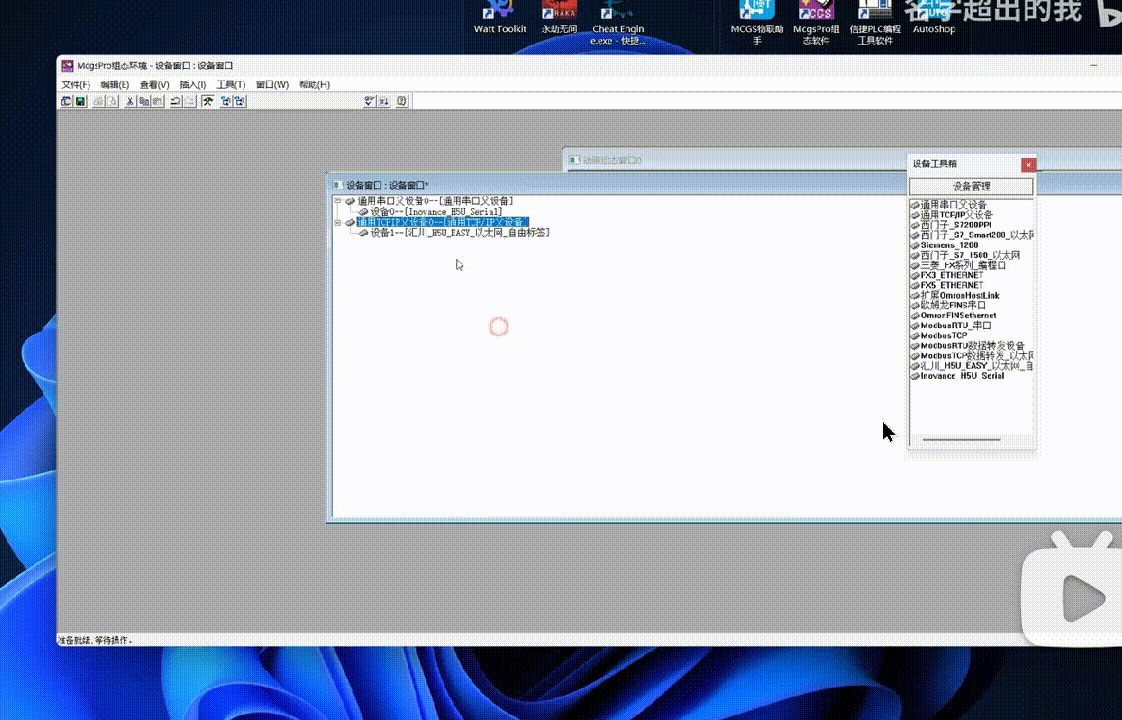This screenshot has height=720, width=1122.
Task: Select highlighted 通用TCPIP父设备0 tree row
Action: pyautogui.click(x=442, y=223)
